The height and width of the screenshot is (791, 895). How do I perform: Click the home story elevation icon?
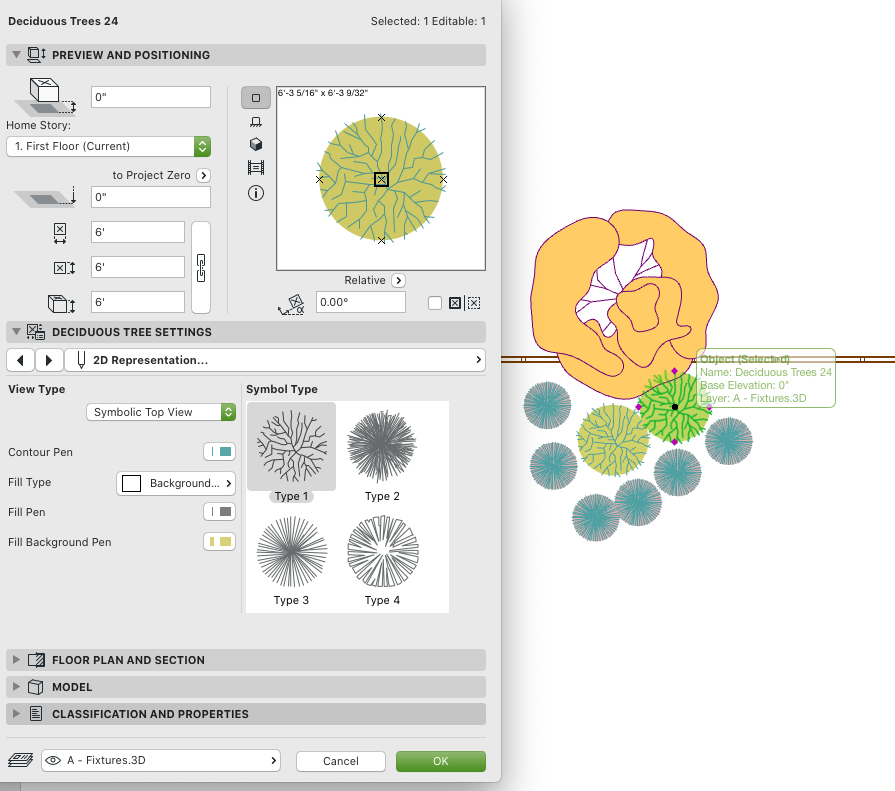point(46,97)
